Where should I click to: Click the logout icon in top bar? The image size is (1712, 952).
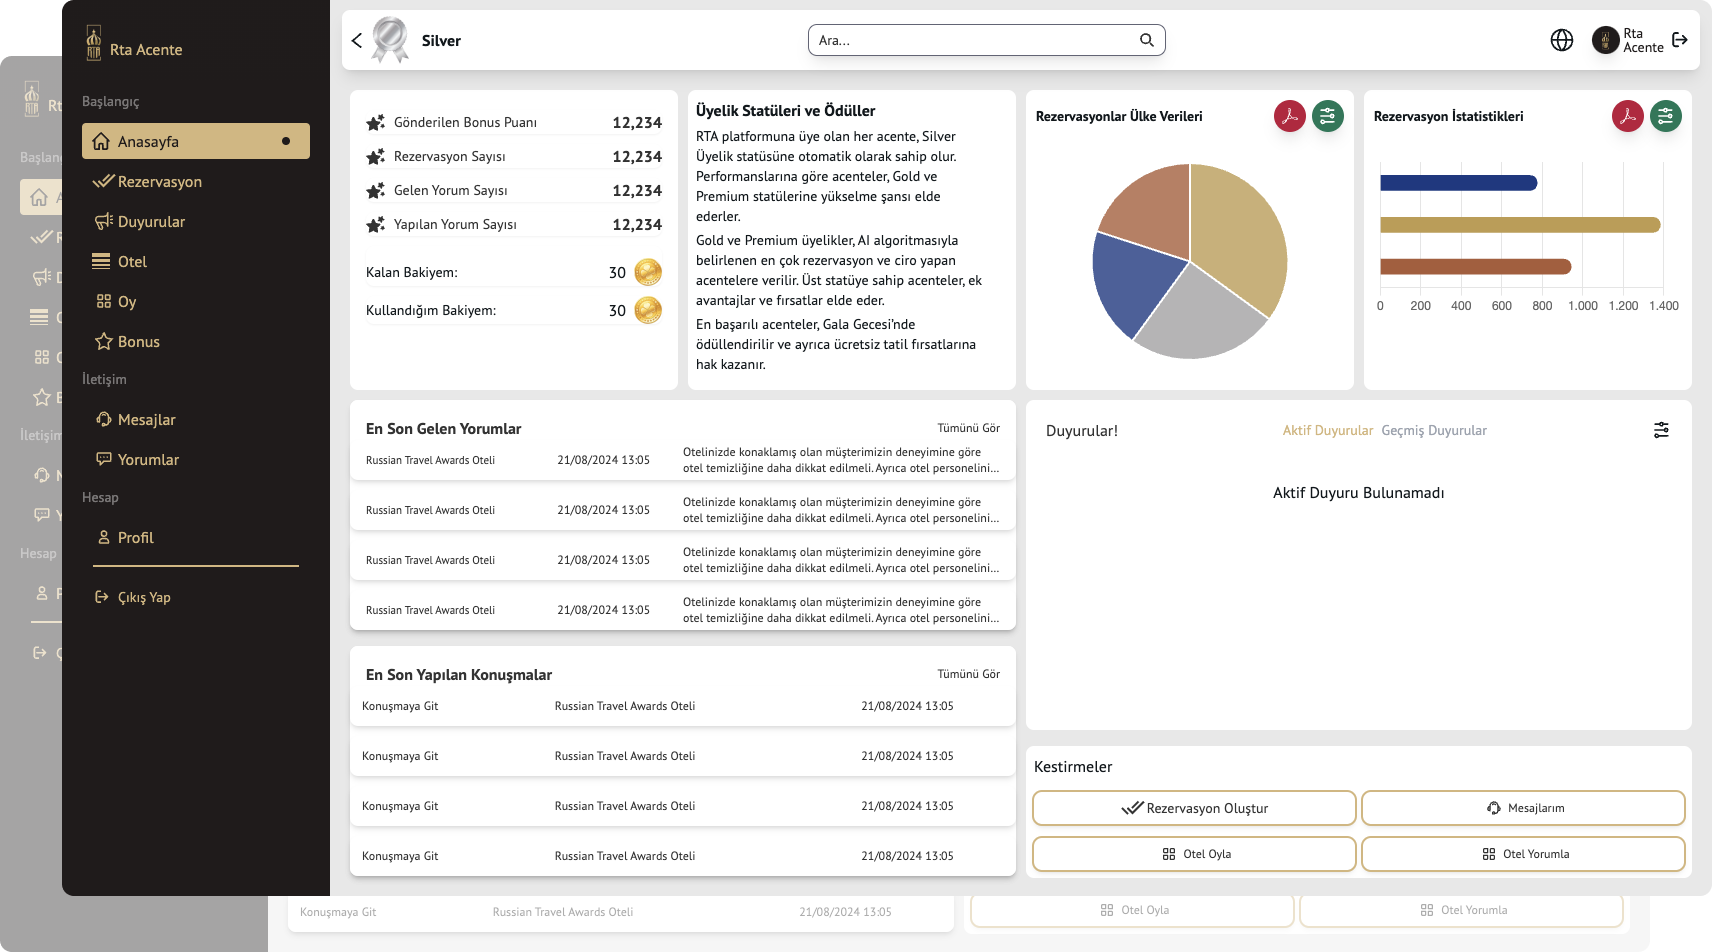1680,40
